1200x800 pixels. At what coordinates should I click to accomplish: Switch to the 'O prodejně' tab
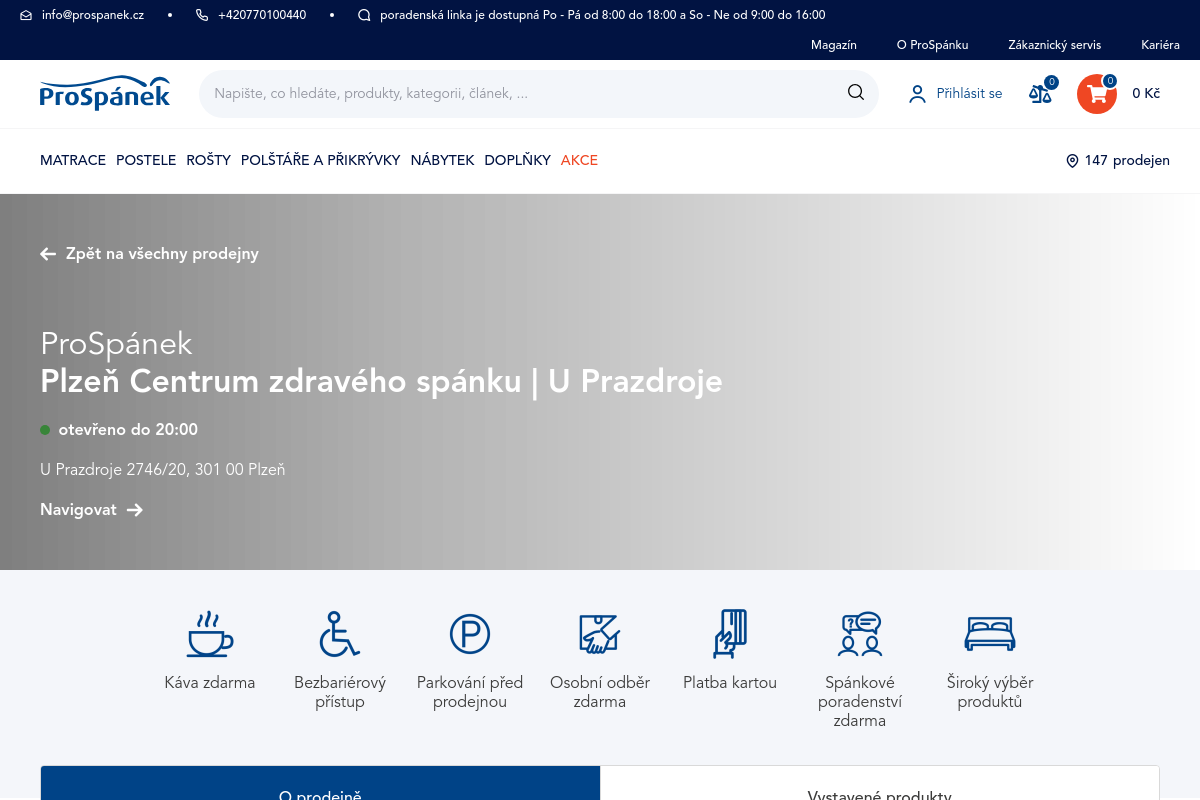click(x=320, y=790)
